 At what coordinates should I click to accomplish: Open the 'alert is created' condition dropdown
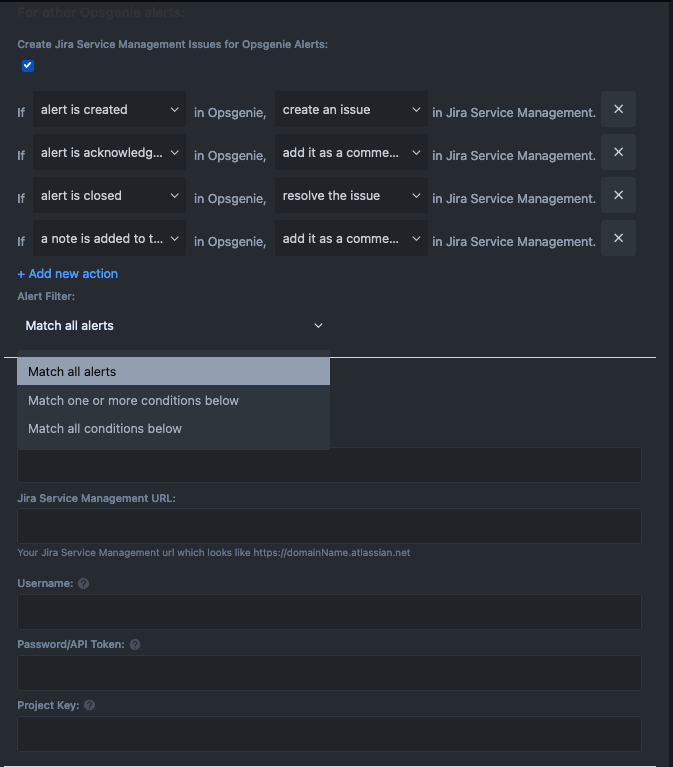point(109,110)
